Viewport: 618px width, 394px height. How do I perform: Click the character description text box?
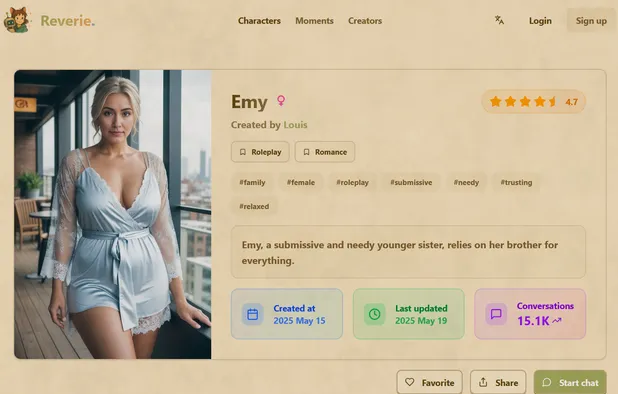(408, 252)
